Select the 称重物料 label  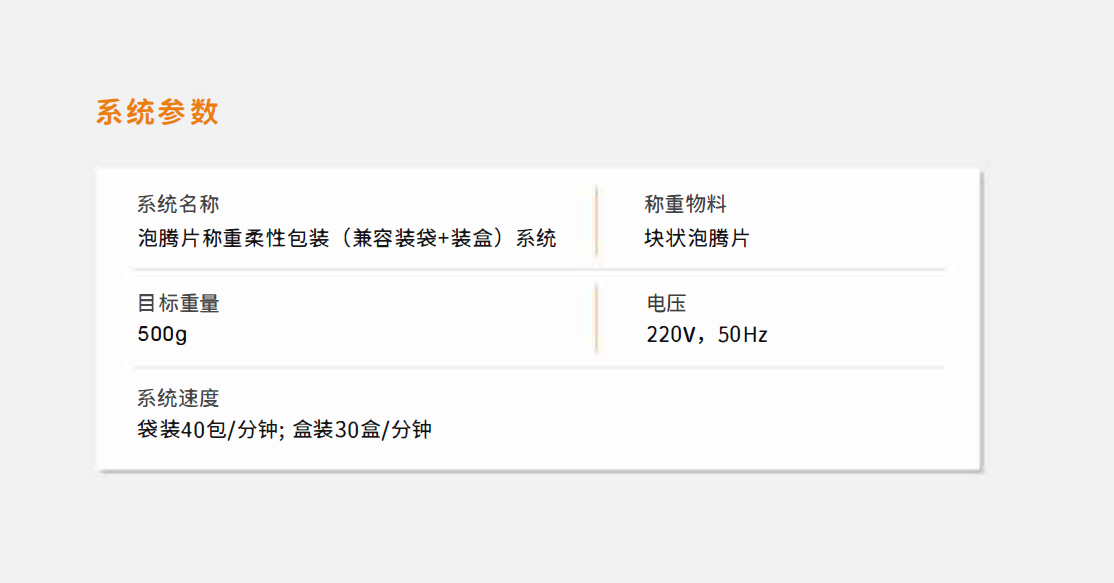click(685, 205)
